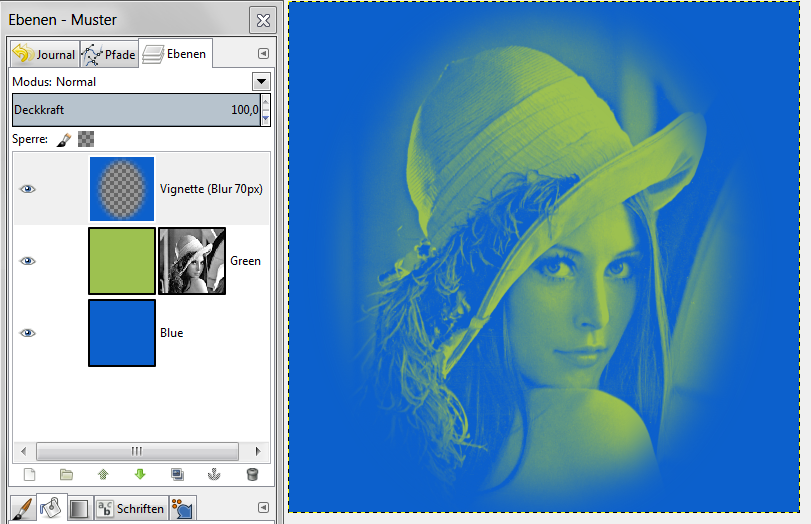Open the brushes tab in lower dock
Viewport: 811px width, 524px height.
pyautogui.click(x=23, y=508)
